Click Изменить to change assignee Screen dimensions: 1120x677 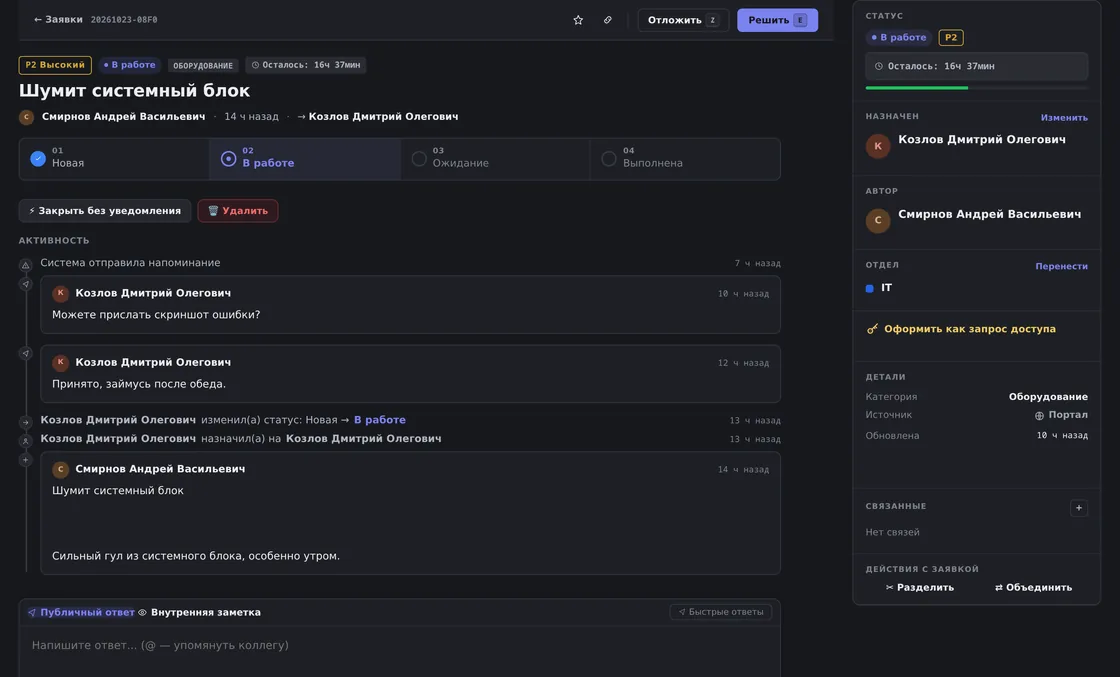(1064, 118)
